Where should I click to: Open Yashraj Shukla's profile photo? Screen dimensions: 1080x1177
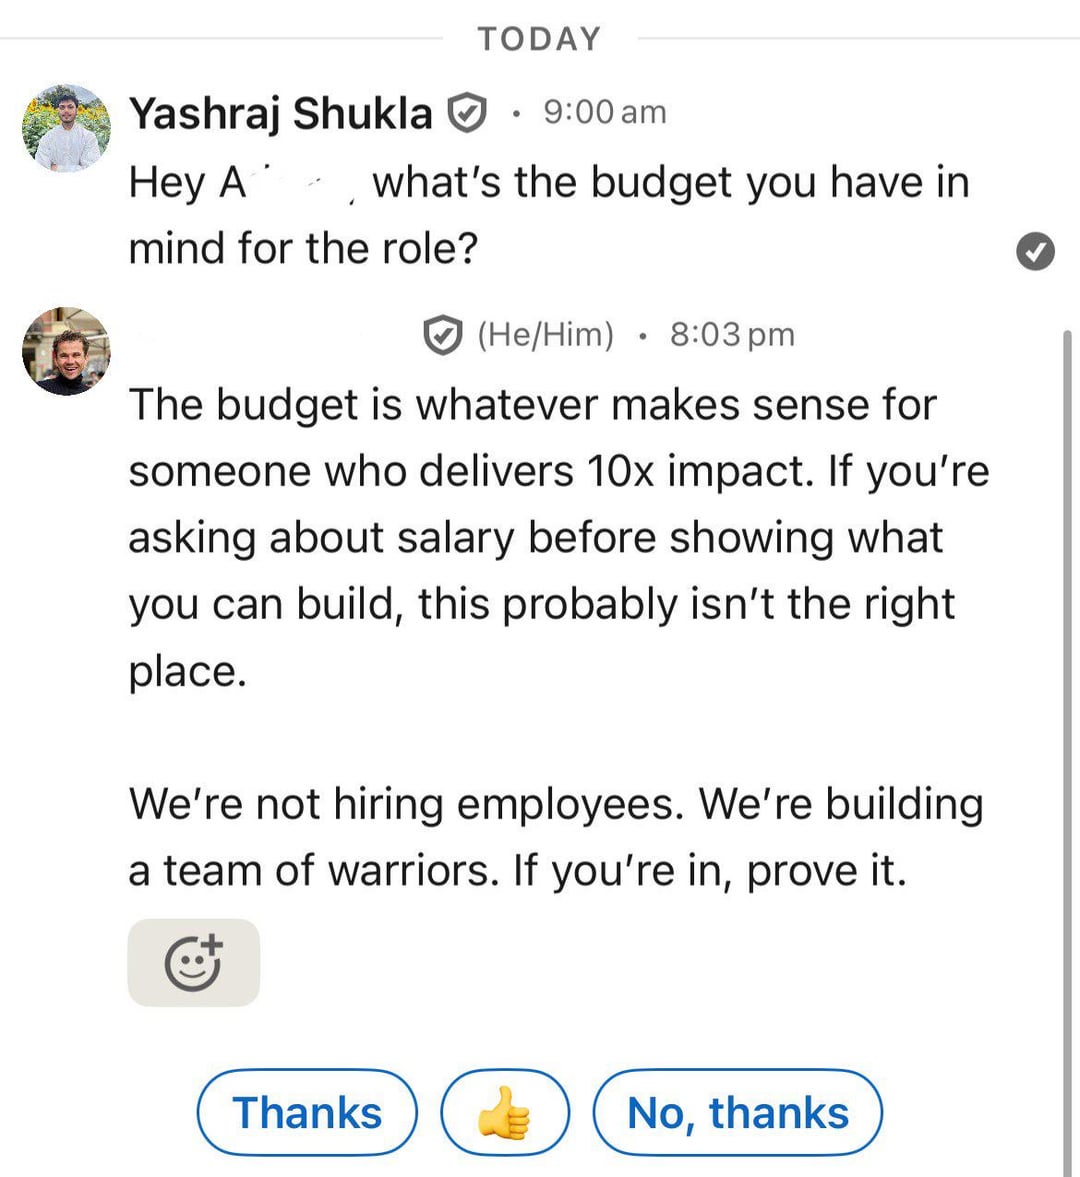tap(66, 128)
